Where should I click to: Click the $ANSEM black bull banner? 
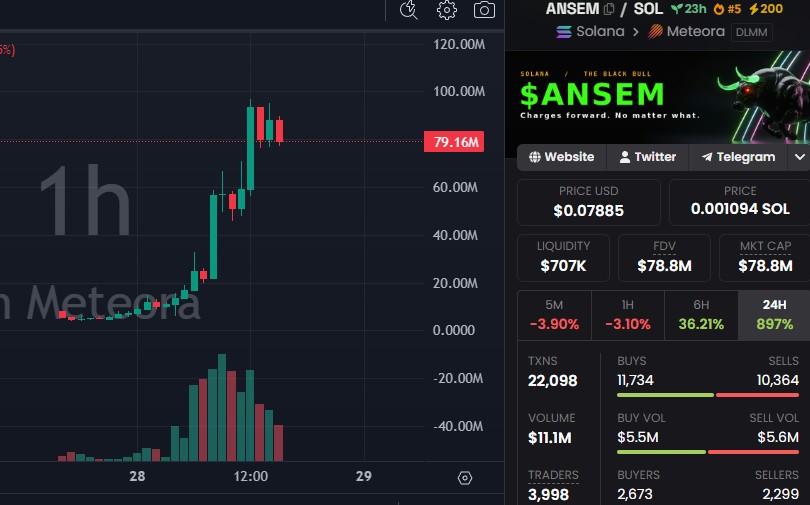[x=657, y=97]
